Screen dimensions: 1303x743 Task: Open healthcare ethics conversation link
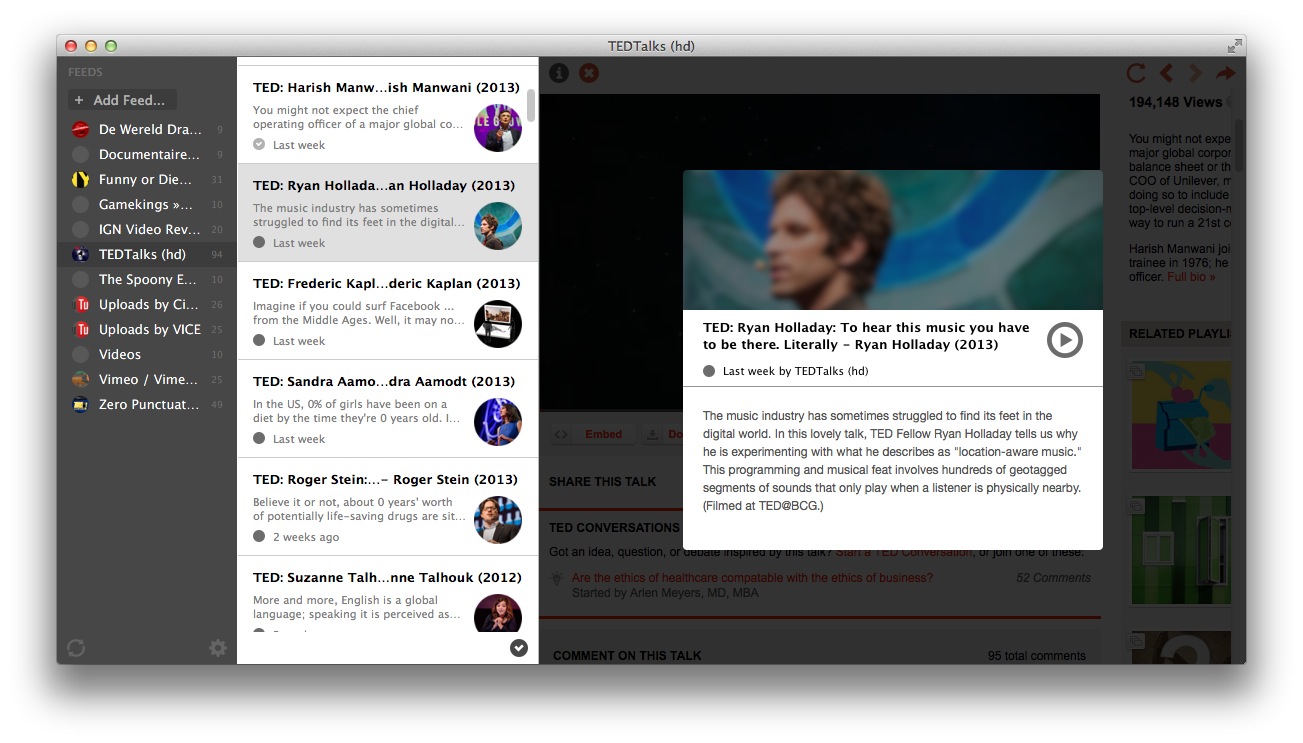point(752,577)
